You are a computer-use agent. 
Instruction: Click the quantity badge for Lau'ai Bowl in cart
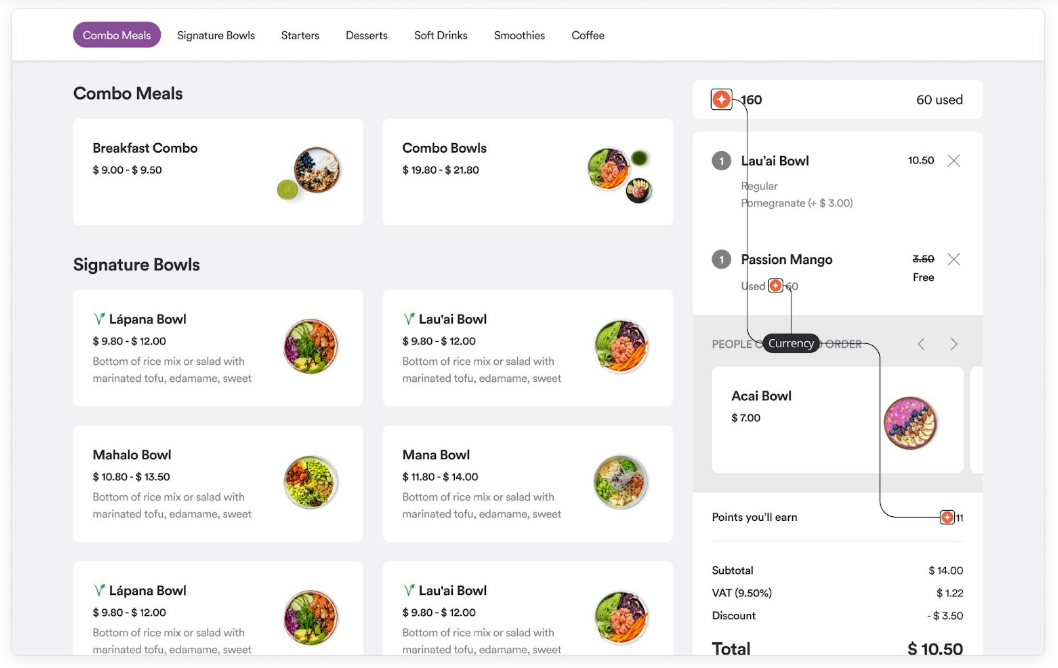coord(721,161)
